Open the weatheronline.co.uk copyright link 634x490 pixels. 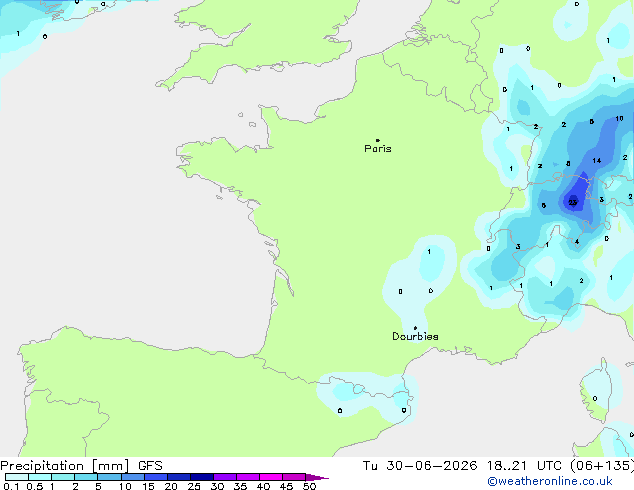point(550,481)
